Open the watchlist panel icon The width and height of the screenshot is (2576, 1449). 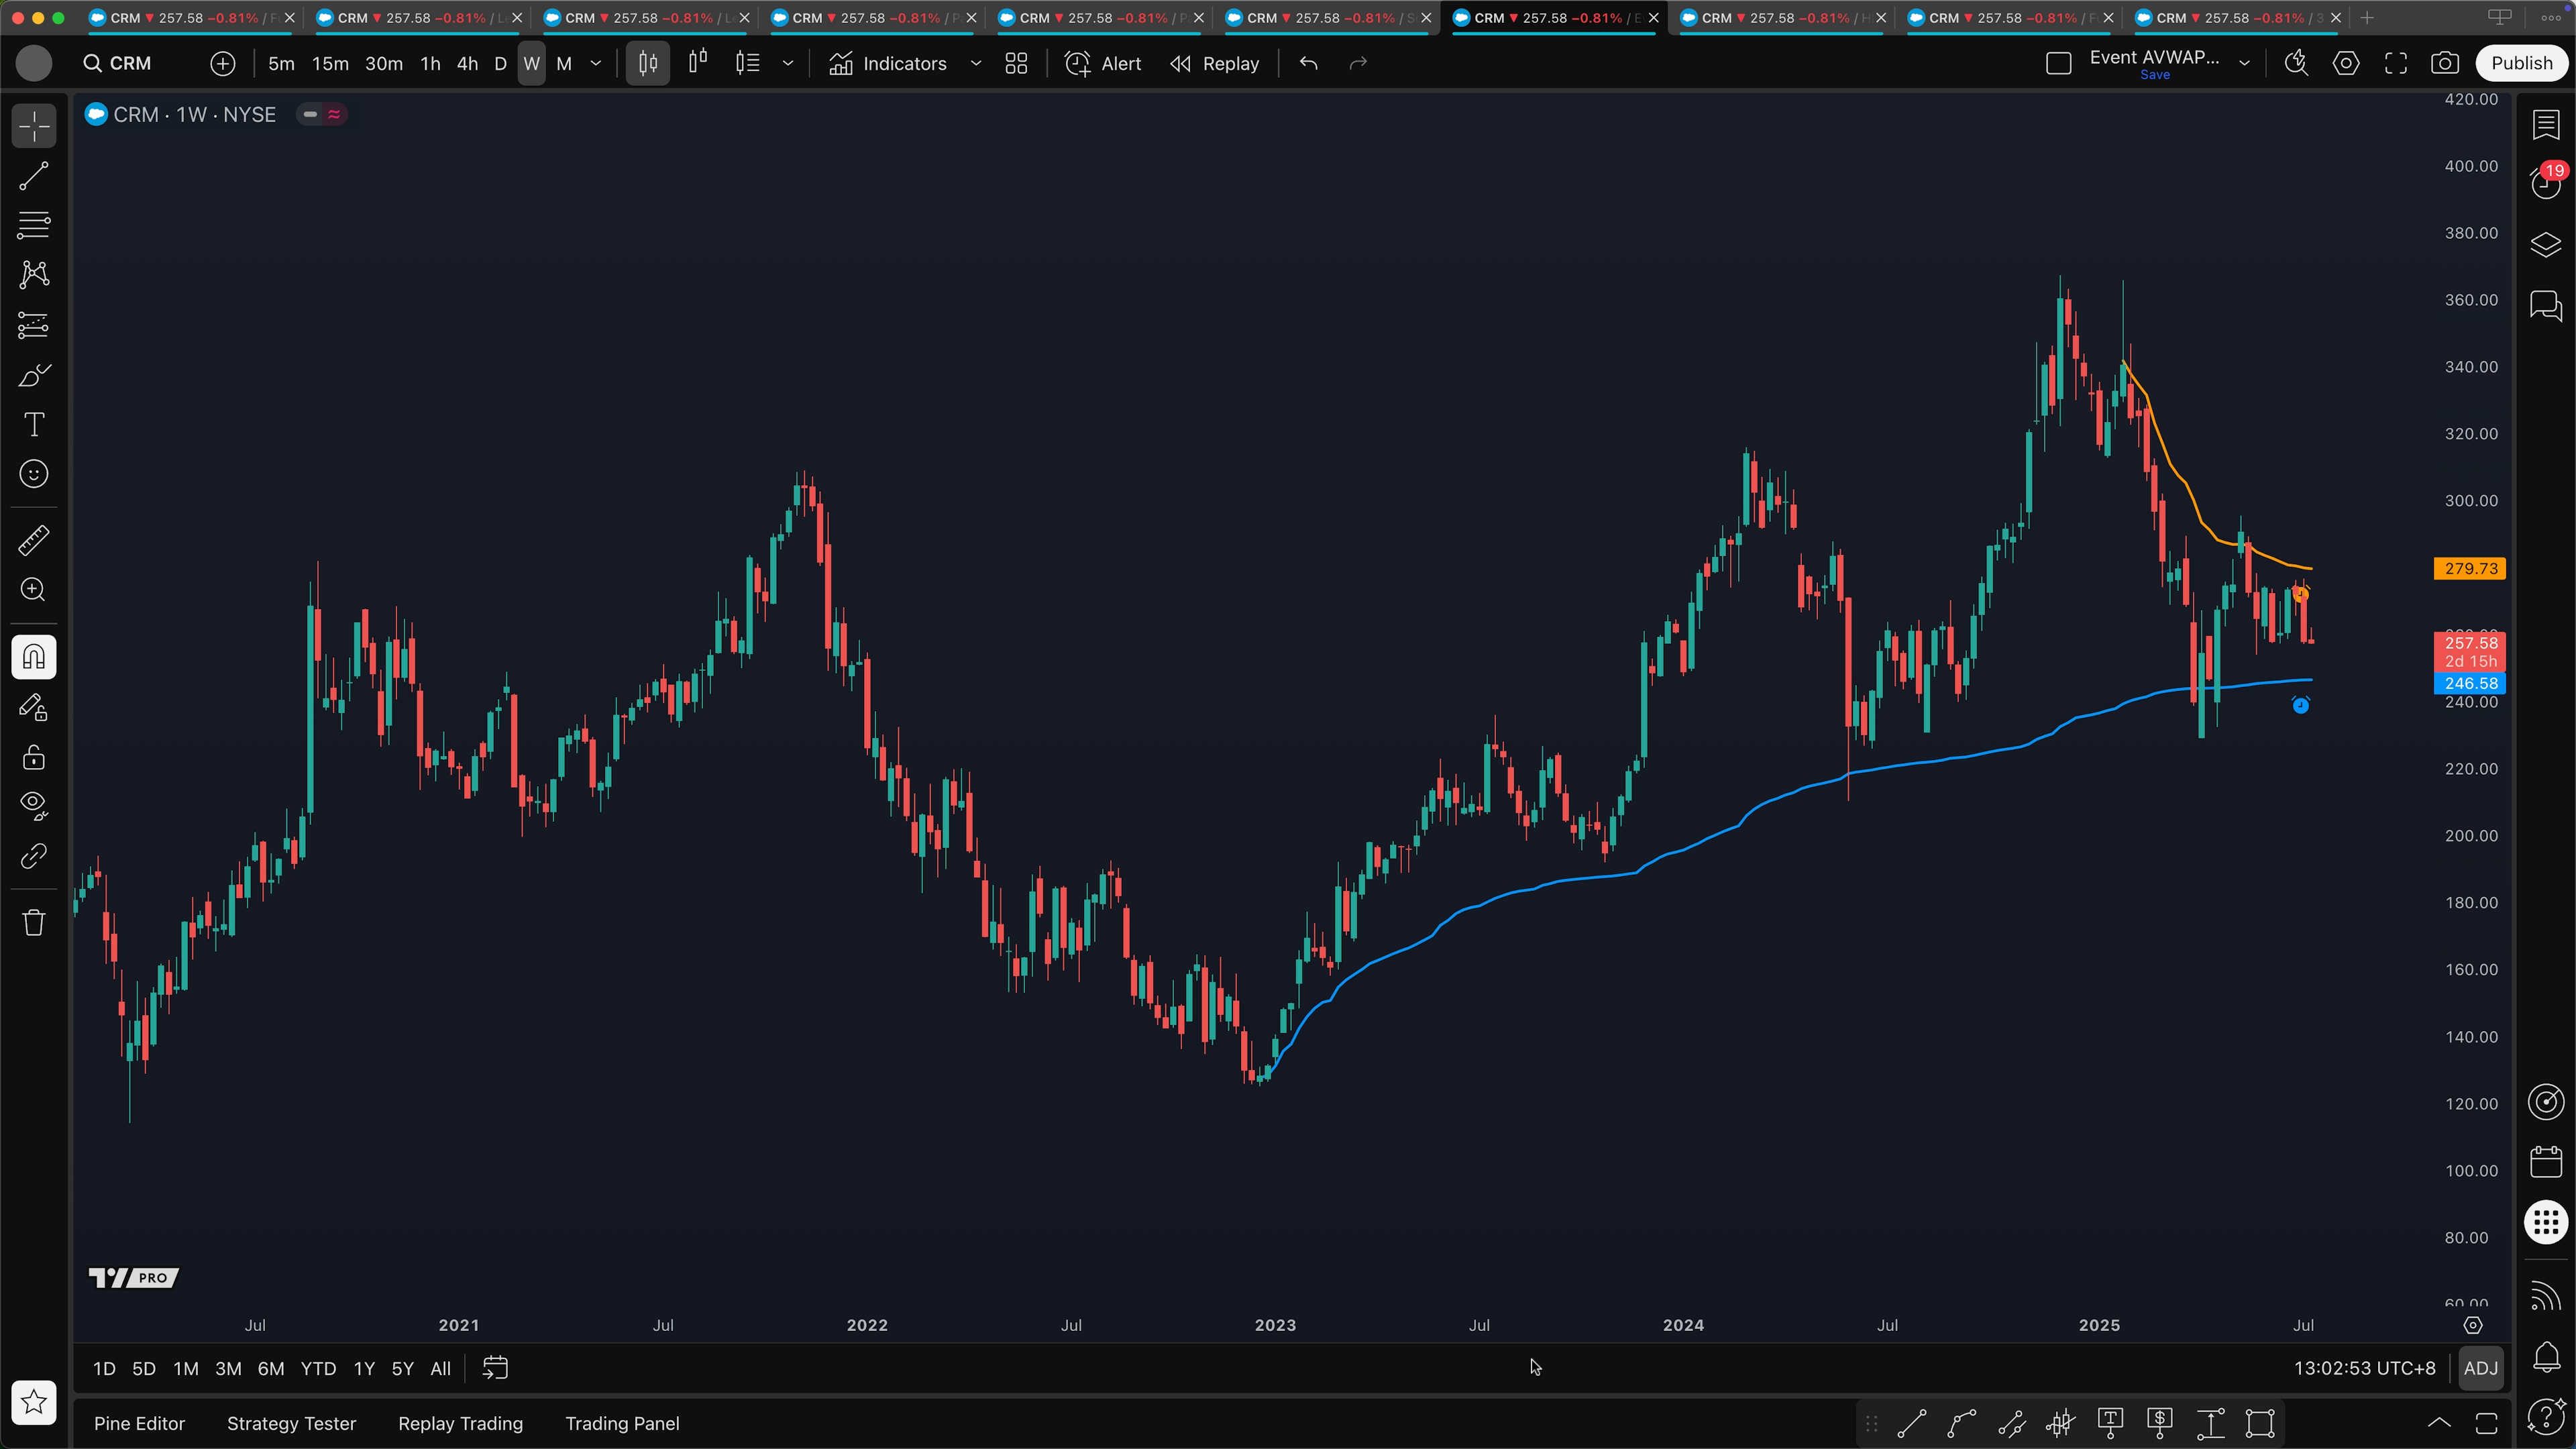pyautogui.click(x=2546, y=126)
